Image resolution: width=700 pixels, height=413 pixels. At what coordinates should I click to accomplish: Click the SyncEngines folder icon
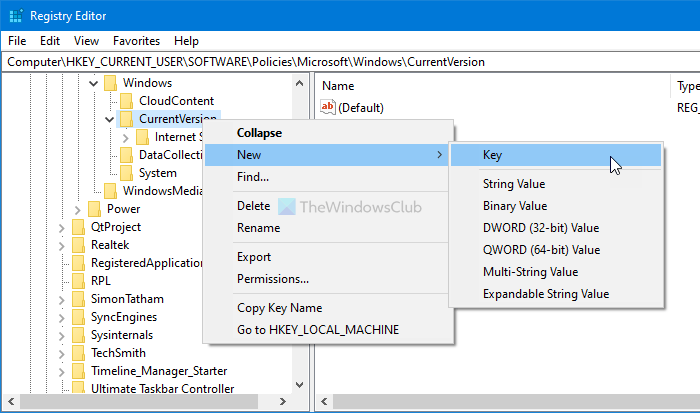[79, 317]
